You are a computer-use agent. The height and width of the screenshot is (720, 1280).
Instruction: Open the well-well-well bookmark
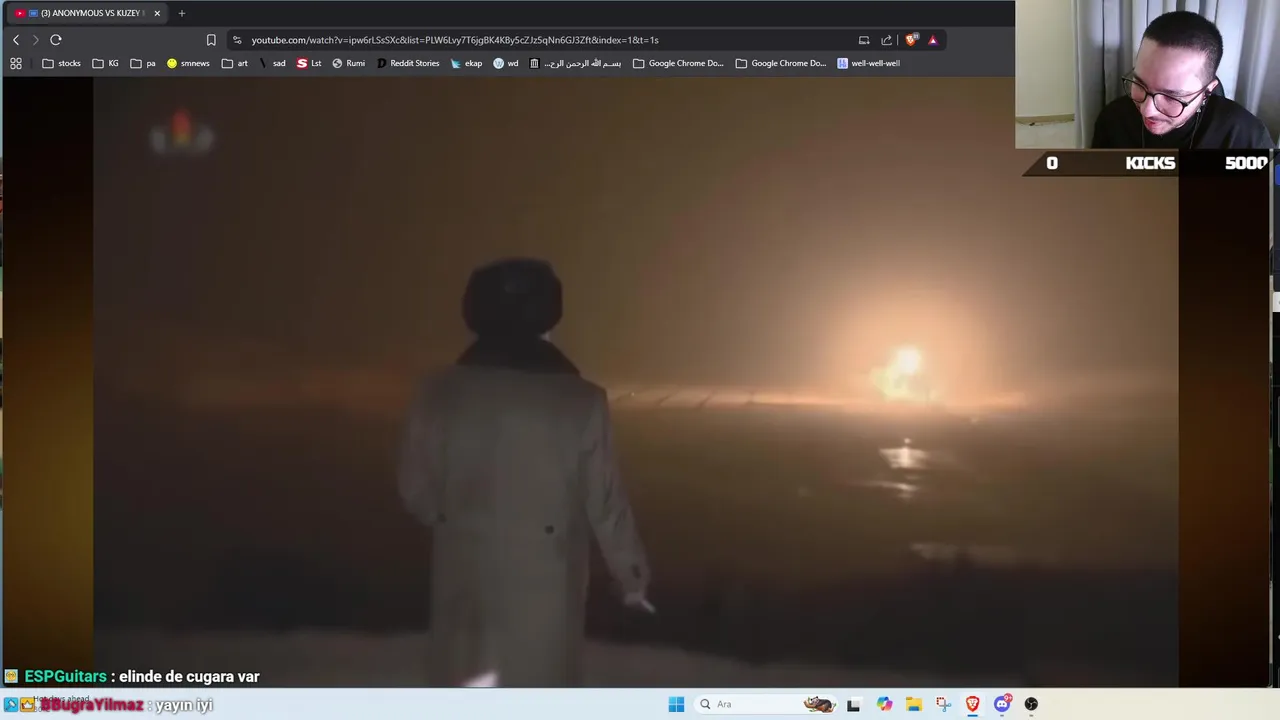tap(868, 63)
